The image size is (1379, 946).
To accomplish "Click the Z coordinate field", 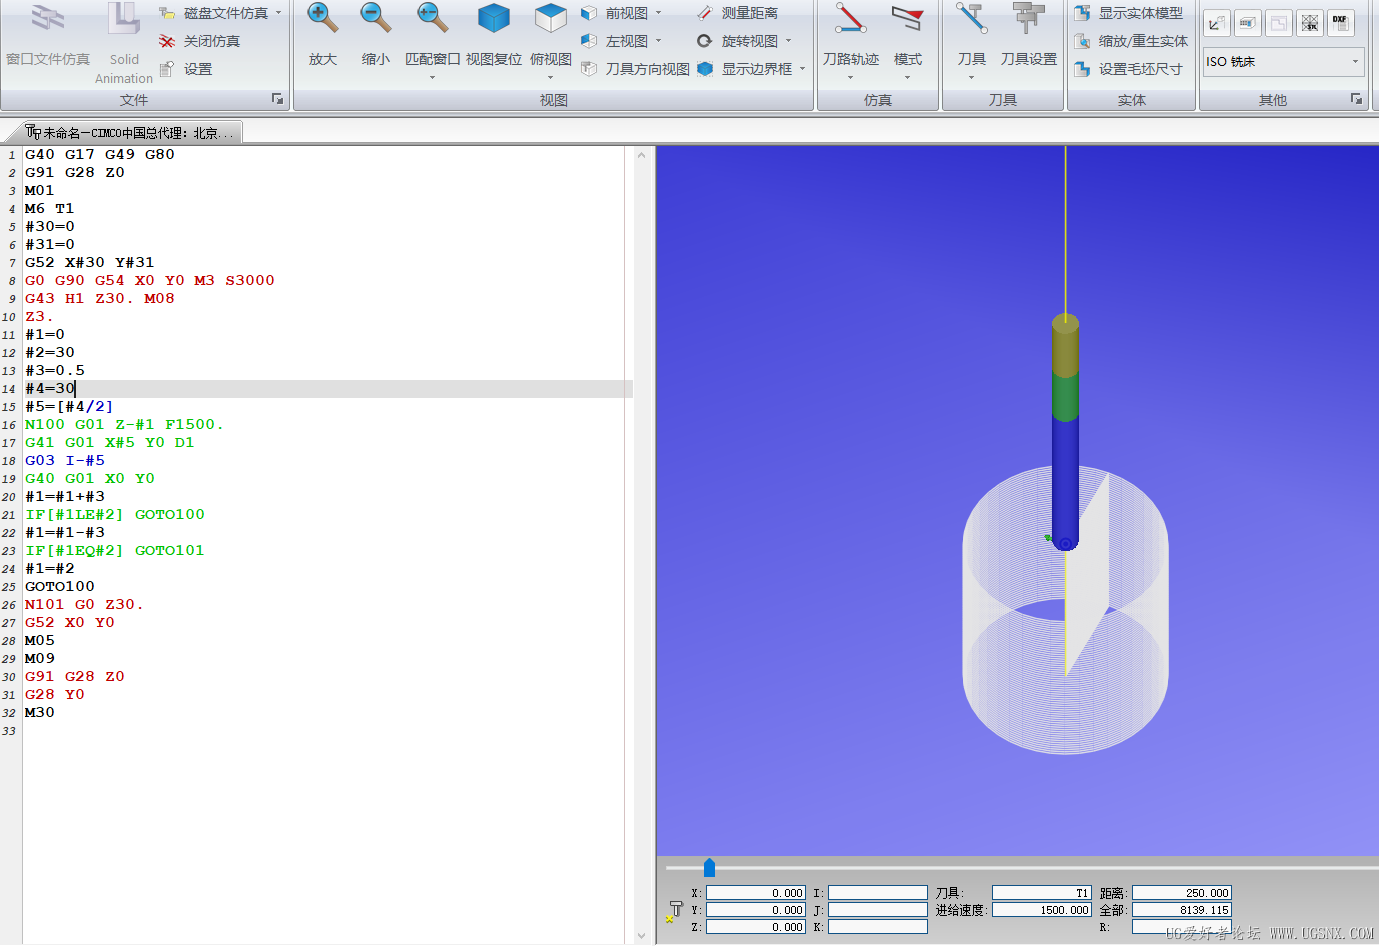I will (x=755, y=927).
